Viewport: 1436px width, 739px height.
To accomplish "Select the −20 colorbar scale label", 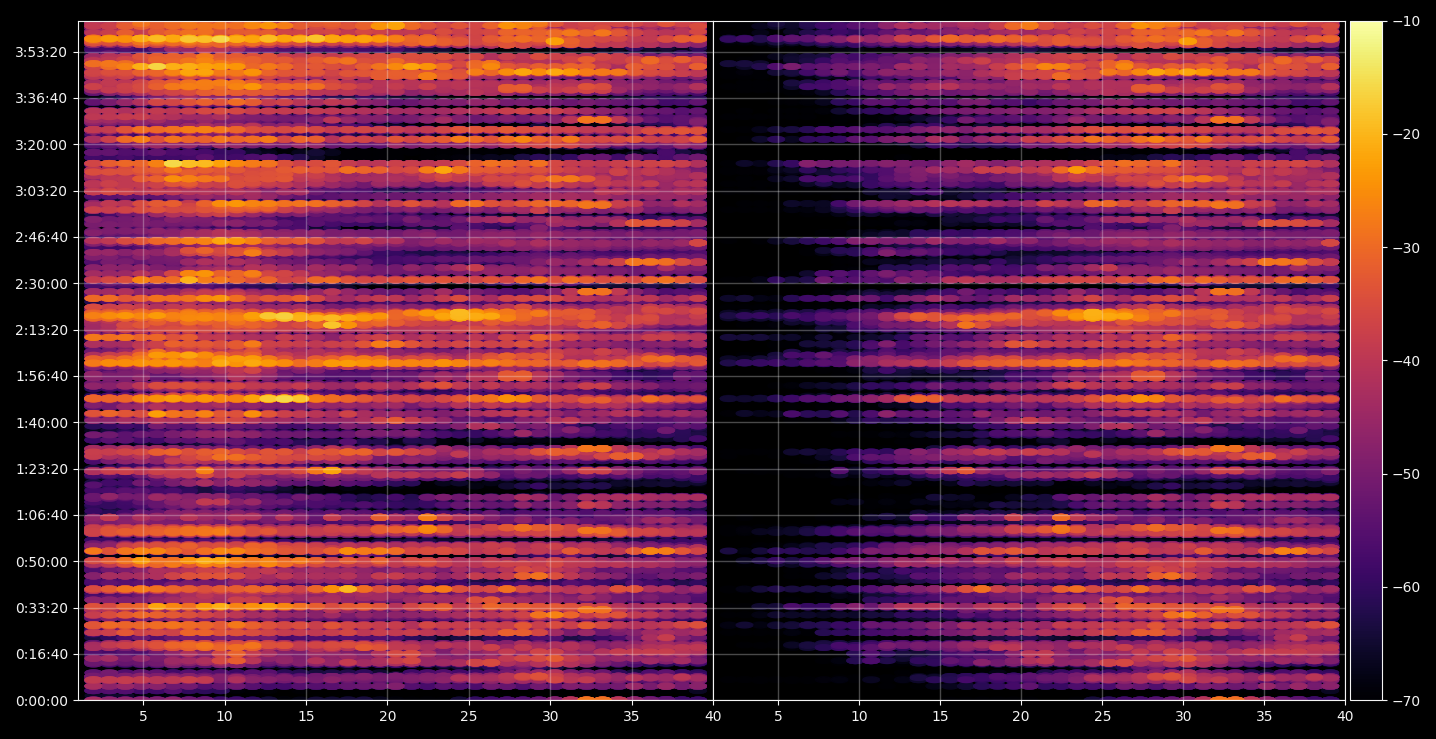I will 1405,134.
